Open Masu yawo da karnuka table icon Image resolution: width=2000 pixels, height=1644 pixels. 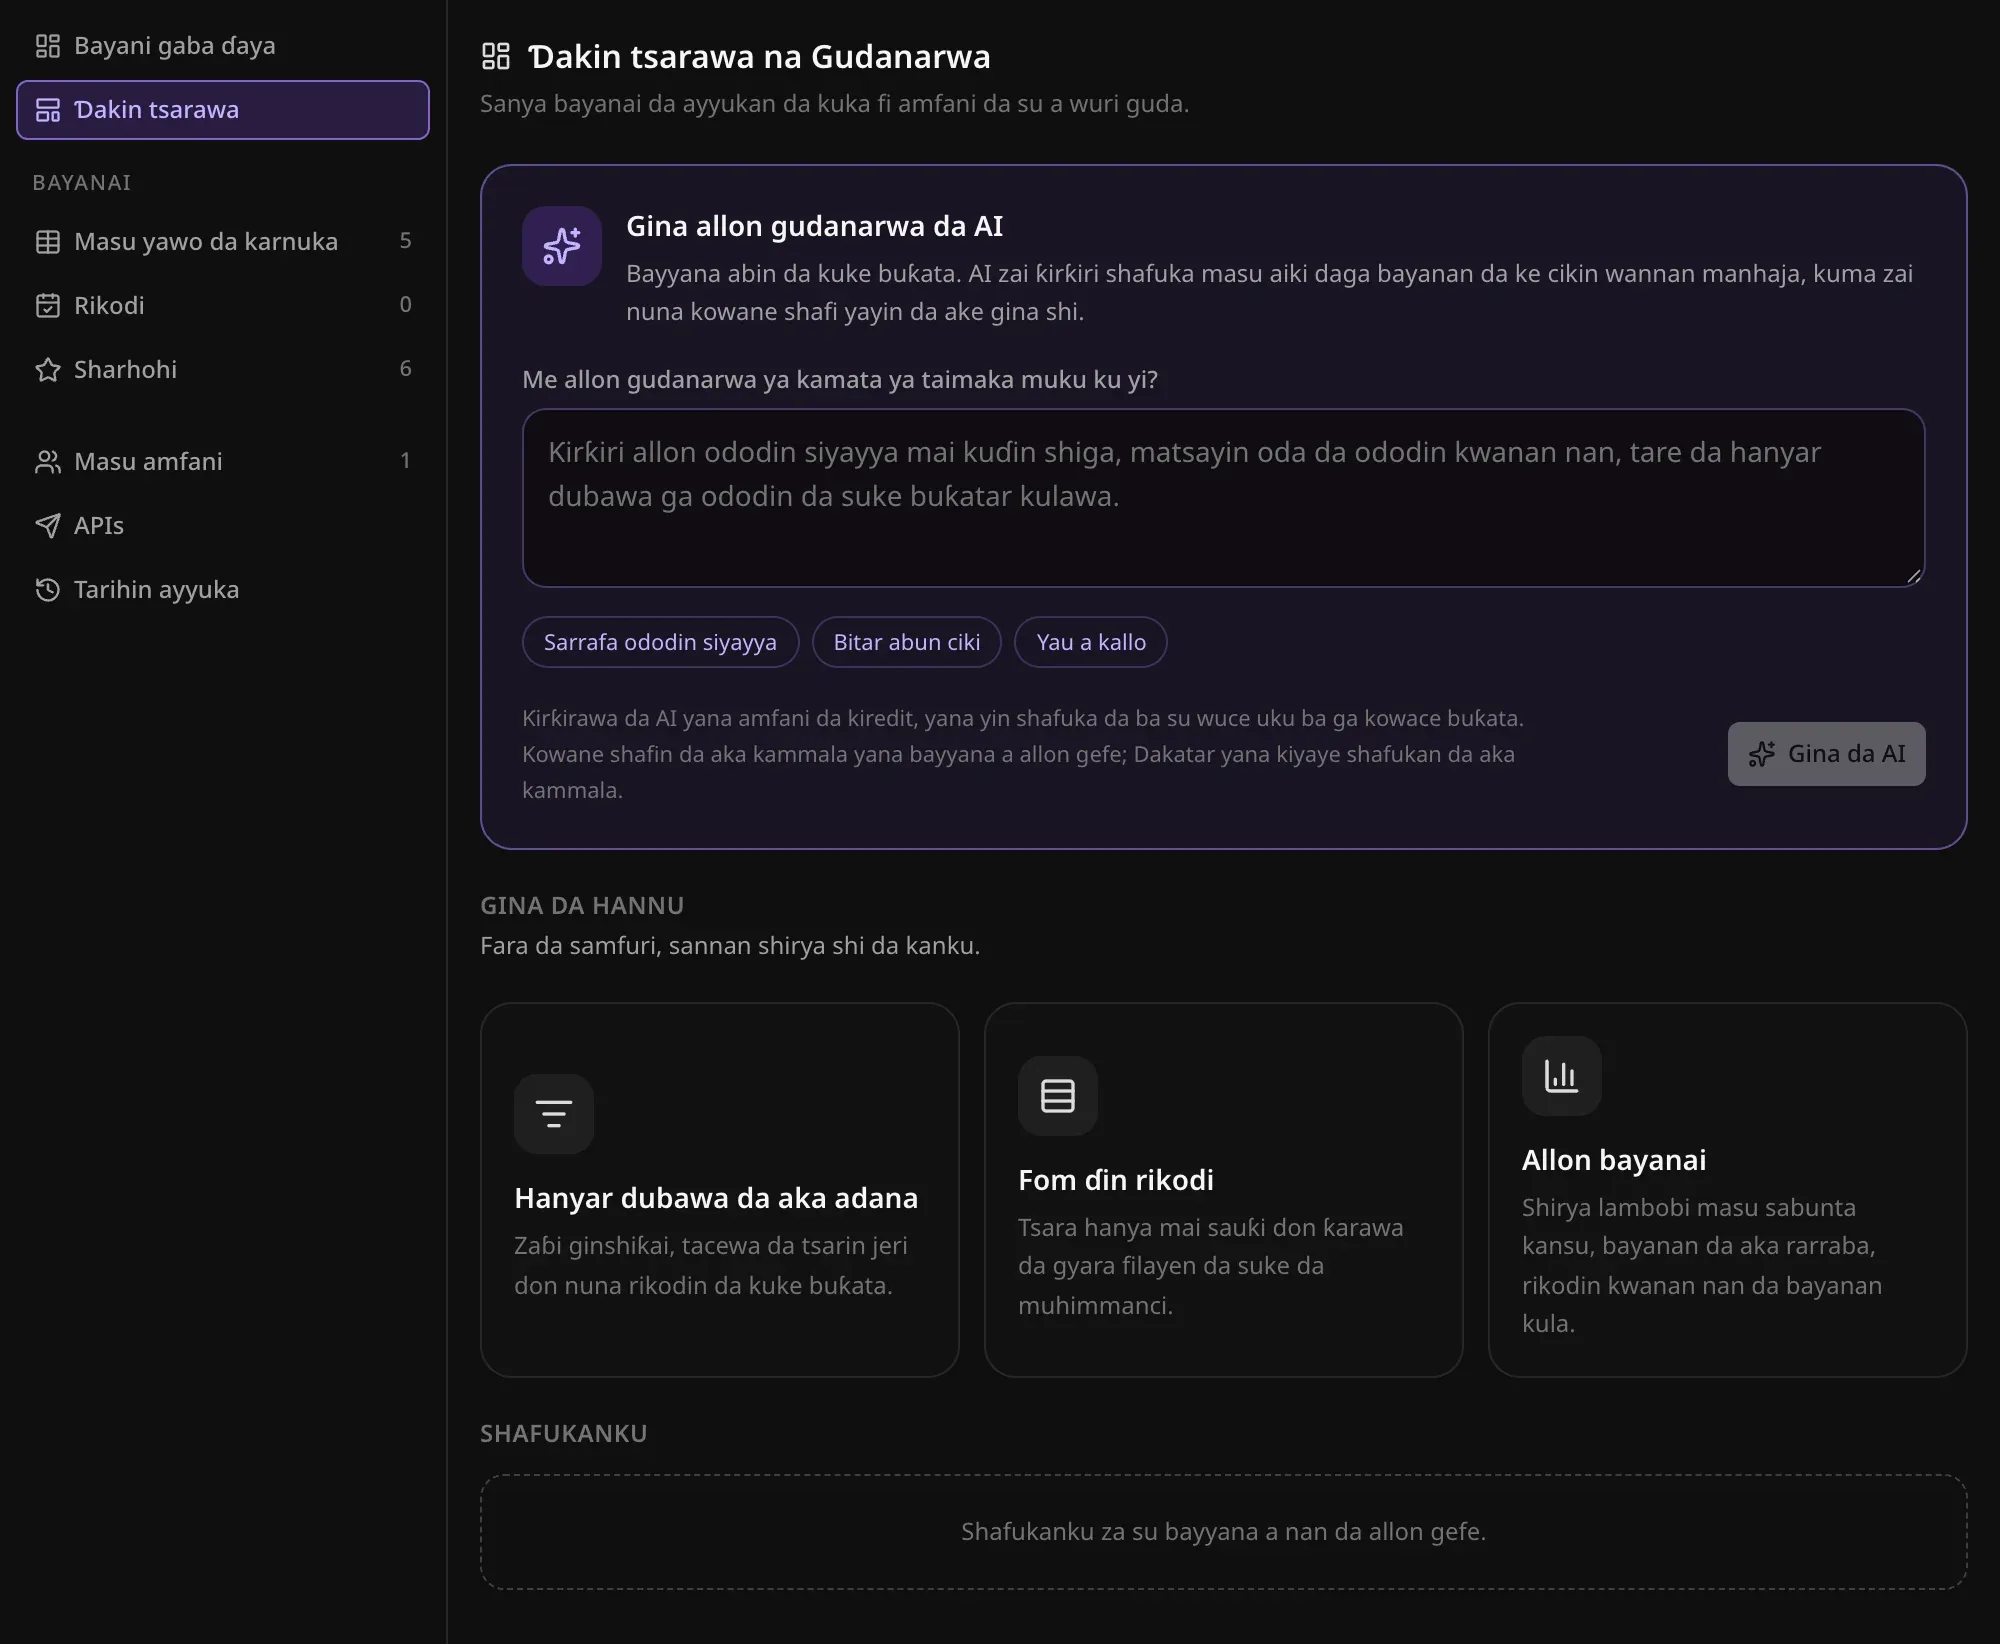pos(48,242)
